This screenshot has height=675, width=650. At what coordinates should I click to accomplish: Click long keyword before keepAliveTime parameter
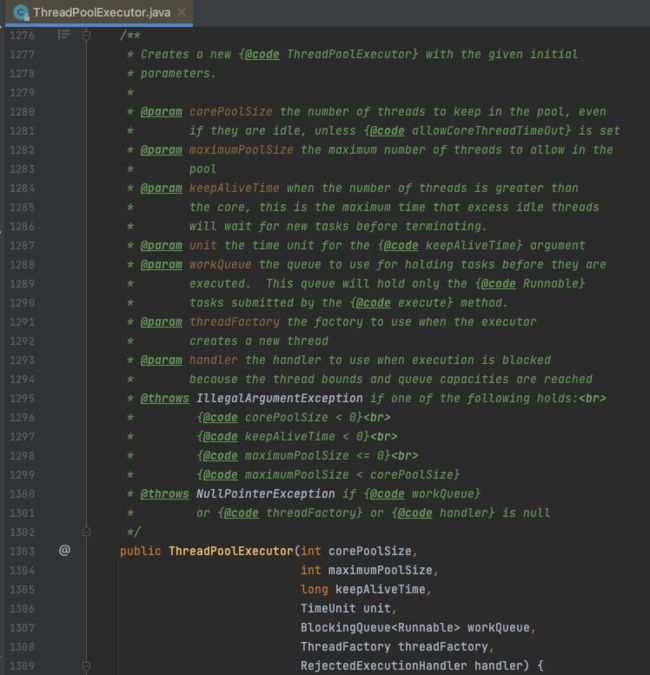pos(314,590)
